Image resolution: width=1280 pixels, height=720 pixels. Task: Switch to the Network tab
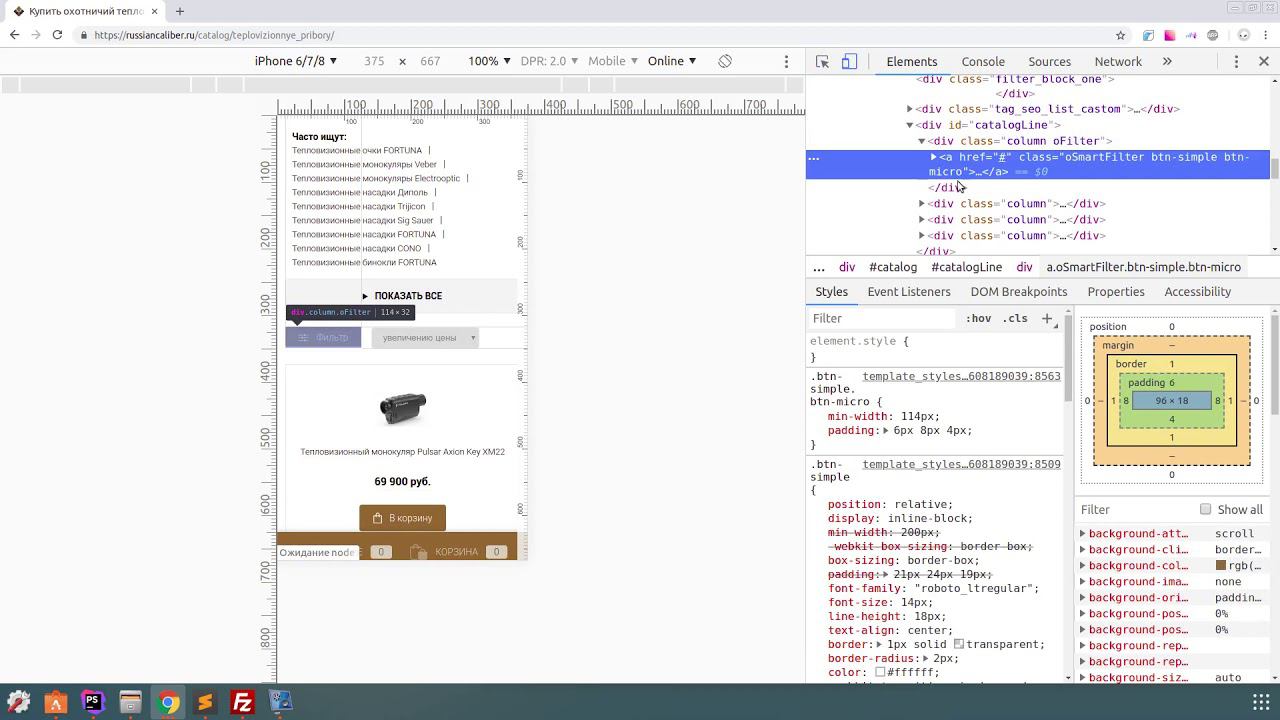[x=1118, y=61]
